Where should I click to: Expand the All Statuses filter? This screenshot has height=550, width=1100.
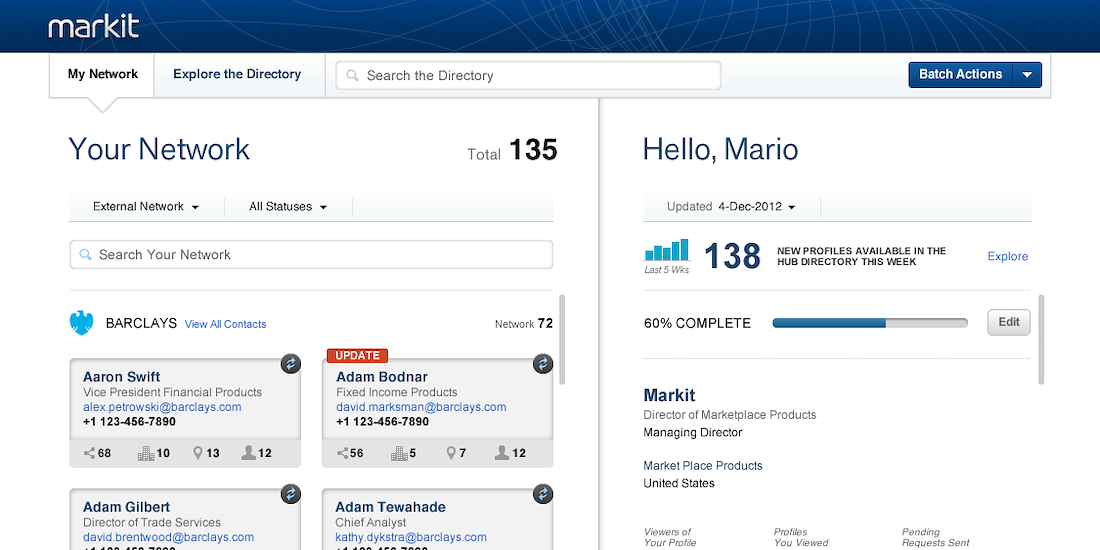pos(288,207)
